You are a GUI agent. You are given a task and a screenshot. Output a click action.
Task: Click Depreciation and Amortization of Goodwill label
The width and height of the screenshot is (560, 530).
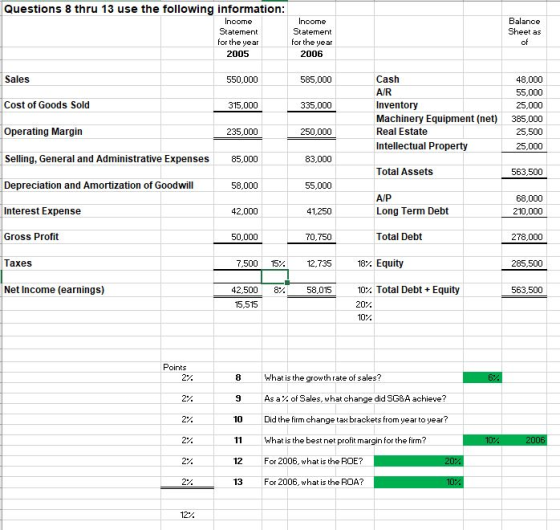click(99, 185)
